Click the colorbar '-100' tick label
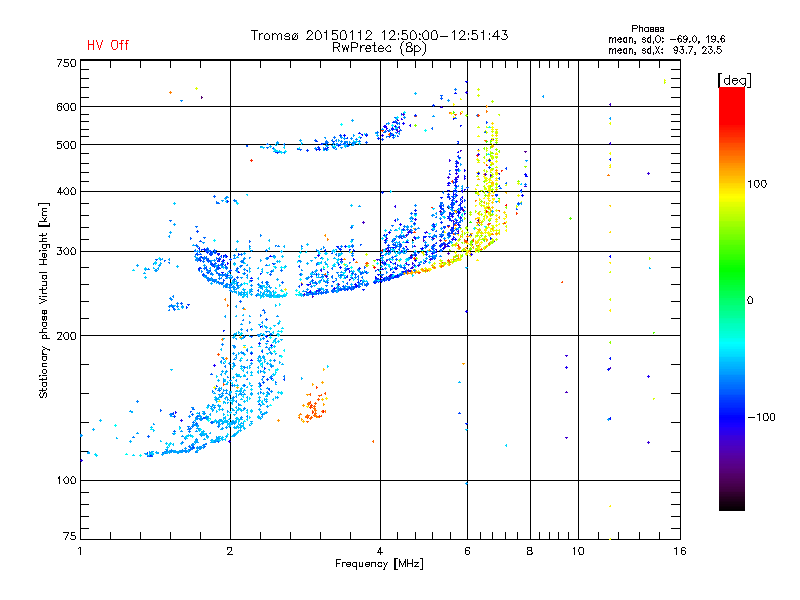Image resolution: width=800 pixels, height=600 pixels. pos(762,417)
